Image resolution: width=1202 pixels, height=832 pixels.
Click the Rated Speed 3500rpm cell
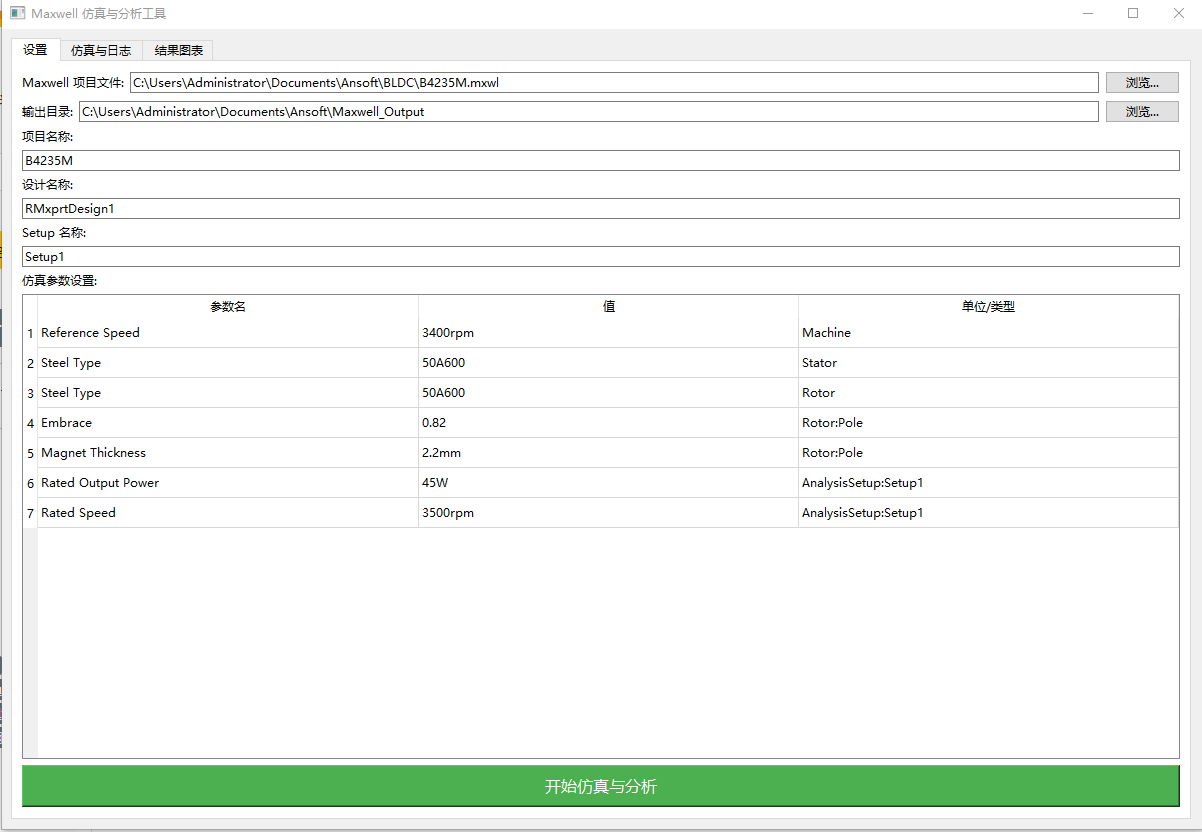(x=608, y=513)
